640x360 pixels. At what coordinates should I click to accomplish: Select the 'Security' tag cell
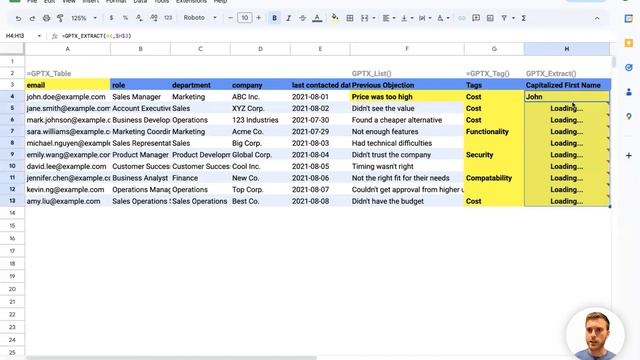point(494,155)
